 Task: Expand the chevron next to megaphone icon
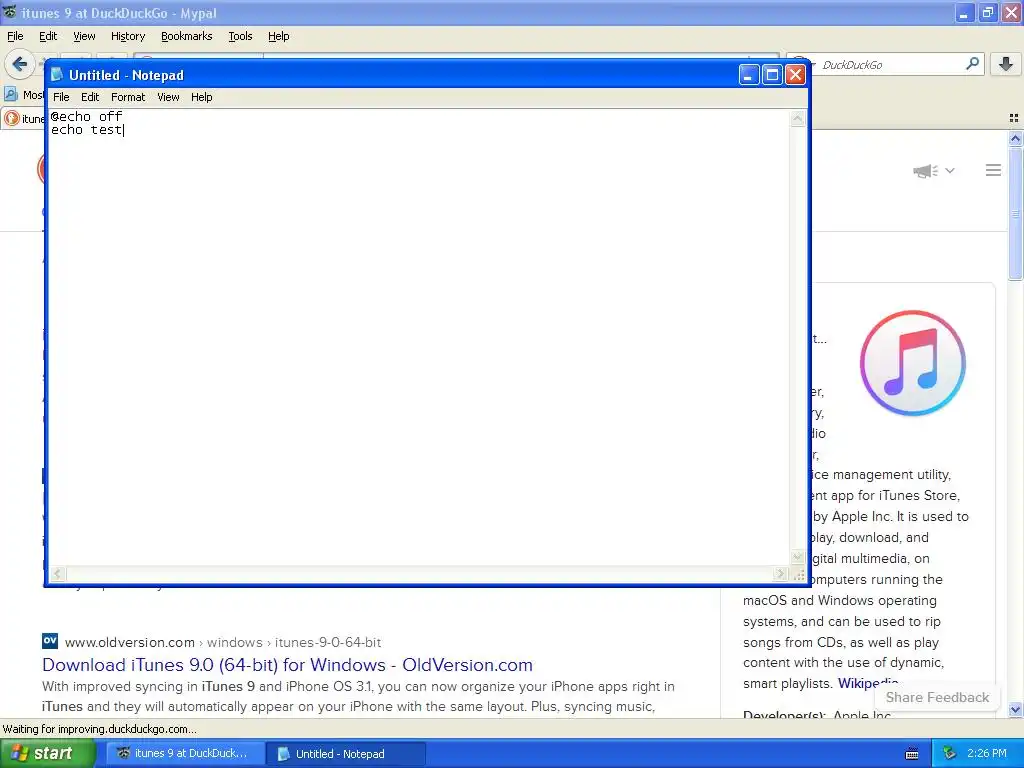coord(950,171)
